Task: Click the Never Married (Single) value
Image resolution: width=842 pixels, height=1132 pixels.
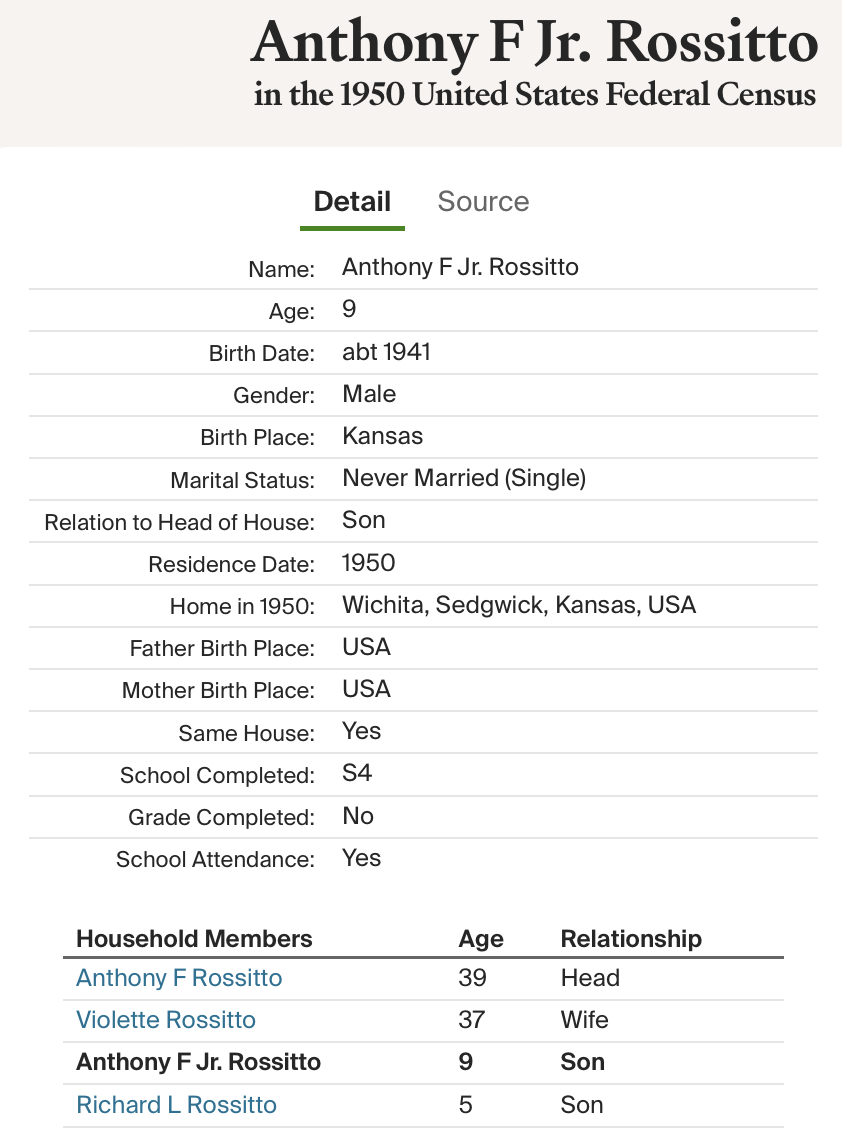Action: (x=464, y=478)
